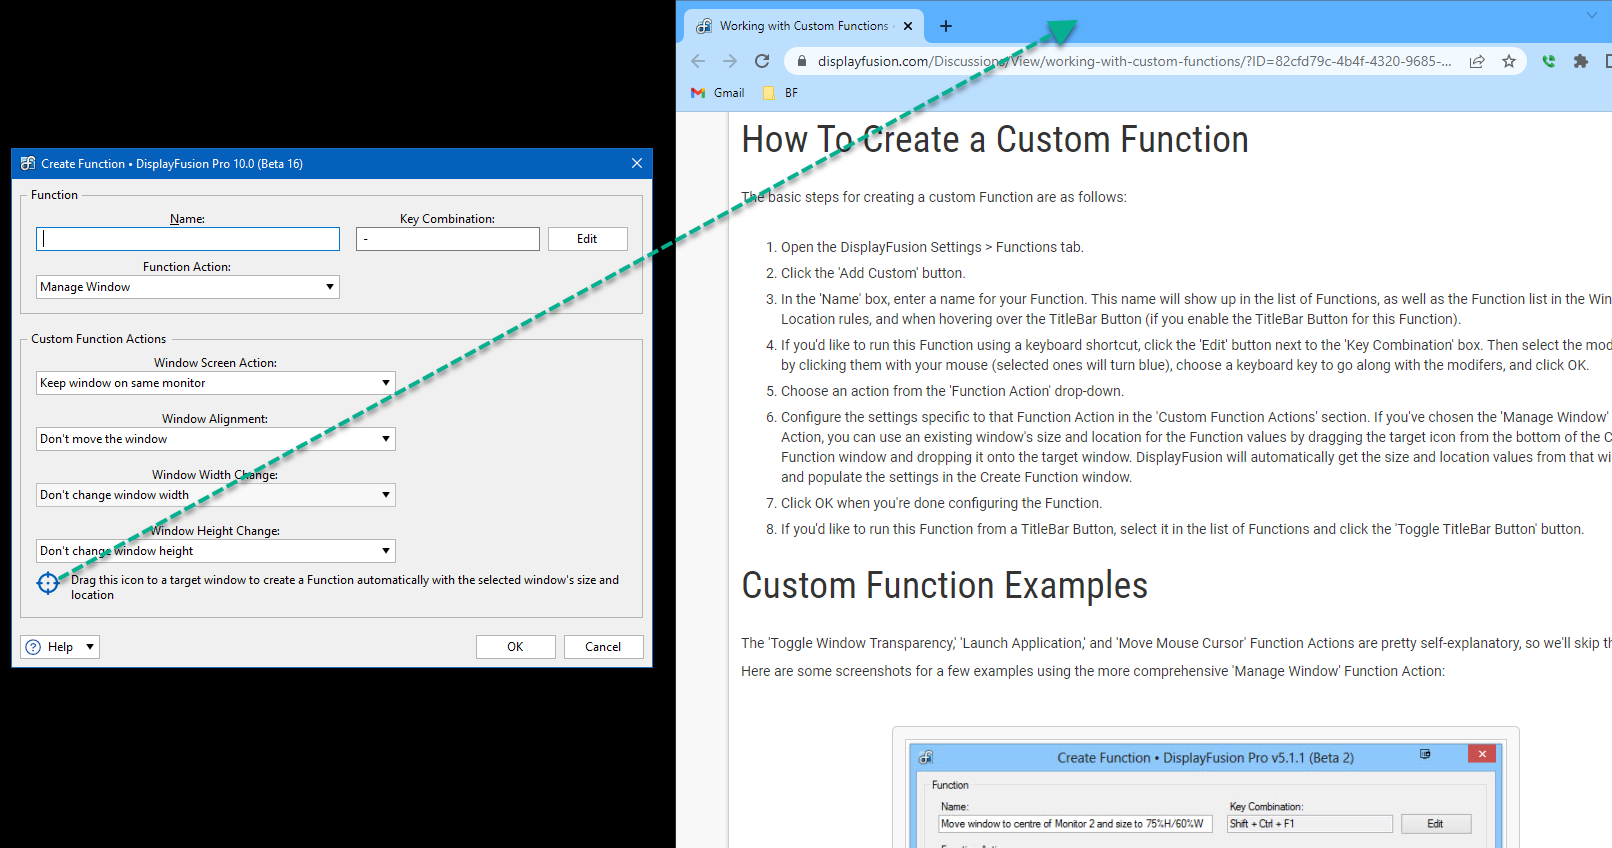The image size is (1612, 848).
Task: Click the share page icon in address bar
Action: pyautogui.click(x=1477, y=61)
